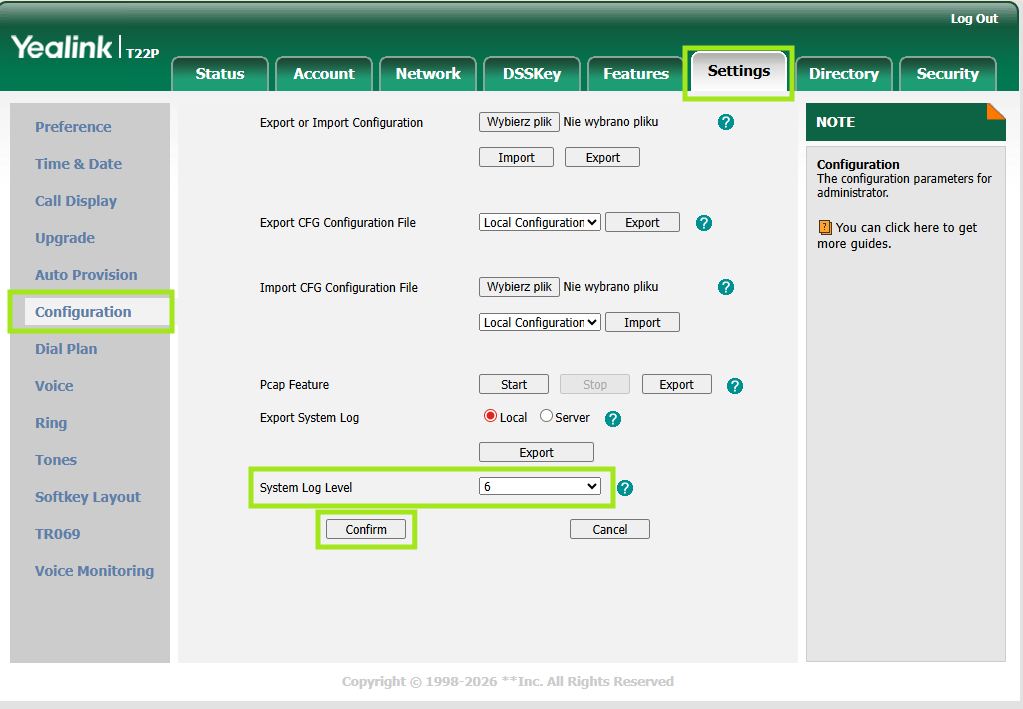Click Export button under Export System Log
The width and height of the screenshot is (1023, 709).
point(536,452)
